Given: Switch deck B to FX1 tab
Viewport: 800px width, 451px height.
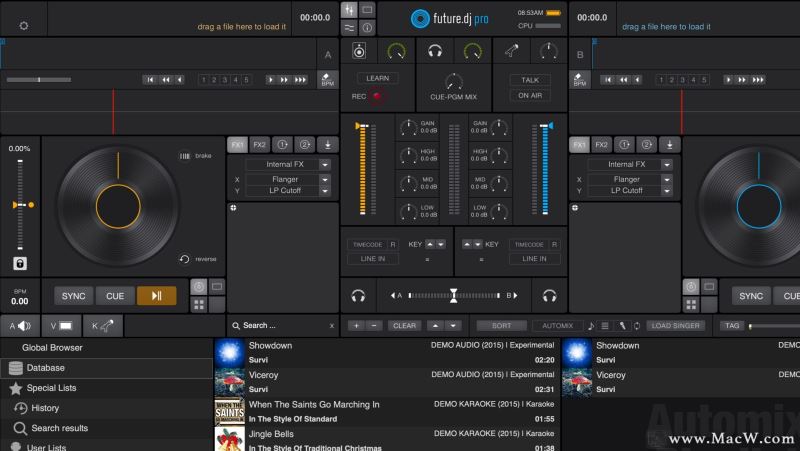Looking at the screenshot, I should 579,145.
